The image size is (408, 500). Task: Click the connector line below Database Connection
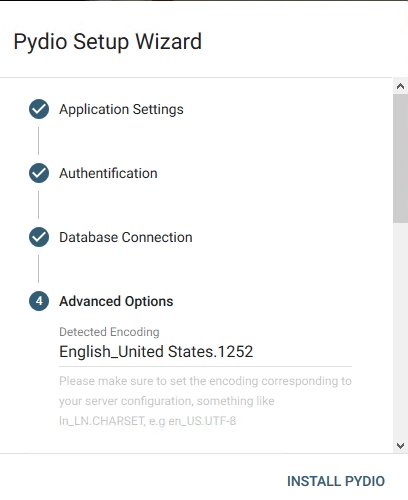(x=38, y=269)
